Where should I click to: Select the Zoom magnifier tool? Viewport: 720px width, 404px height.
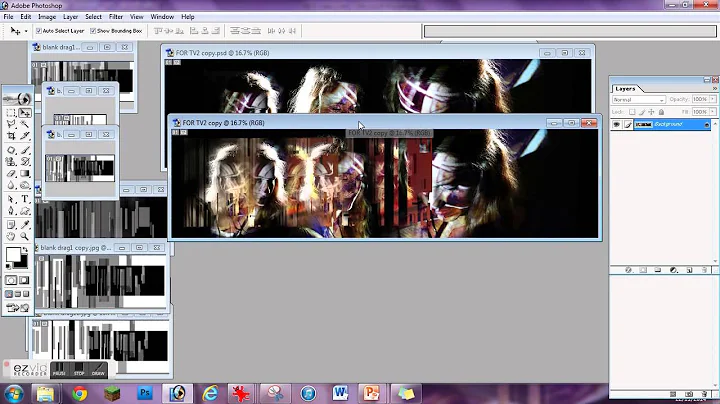[x=25, y=236]
